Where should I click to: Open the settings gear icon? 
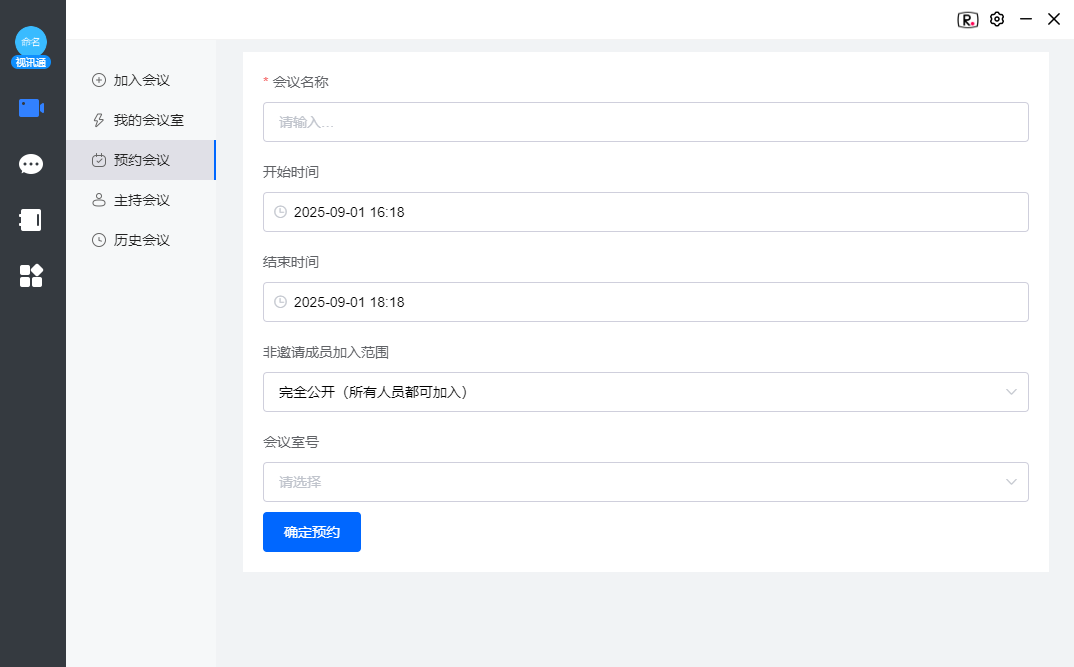996,19
